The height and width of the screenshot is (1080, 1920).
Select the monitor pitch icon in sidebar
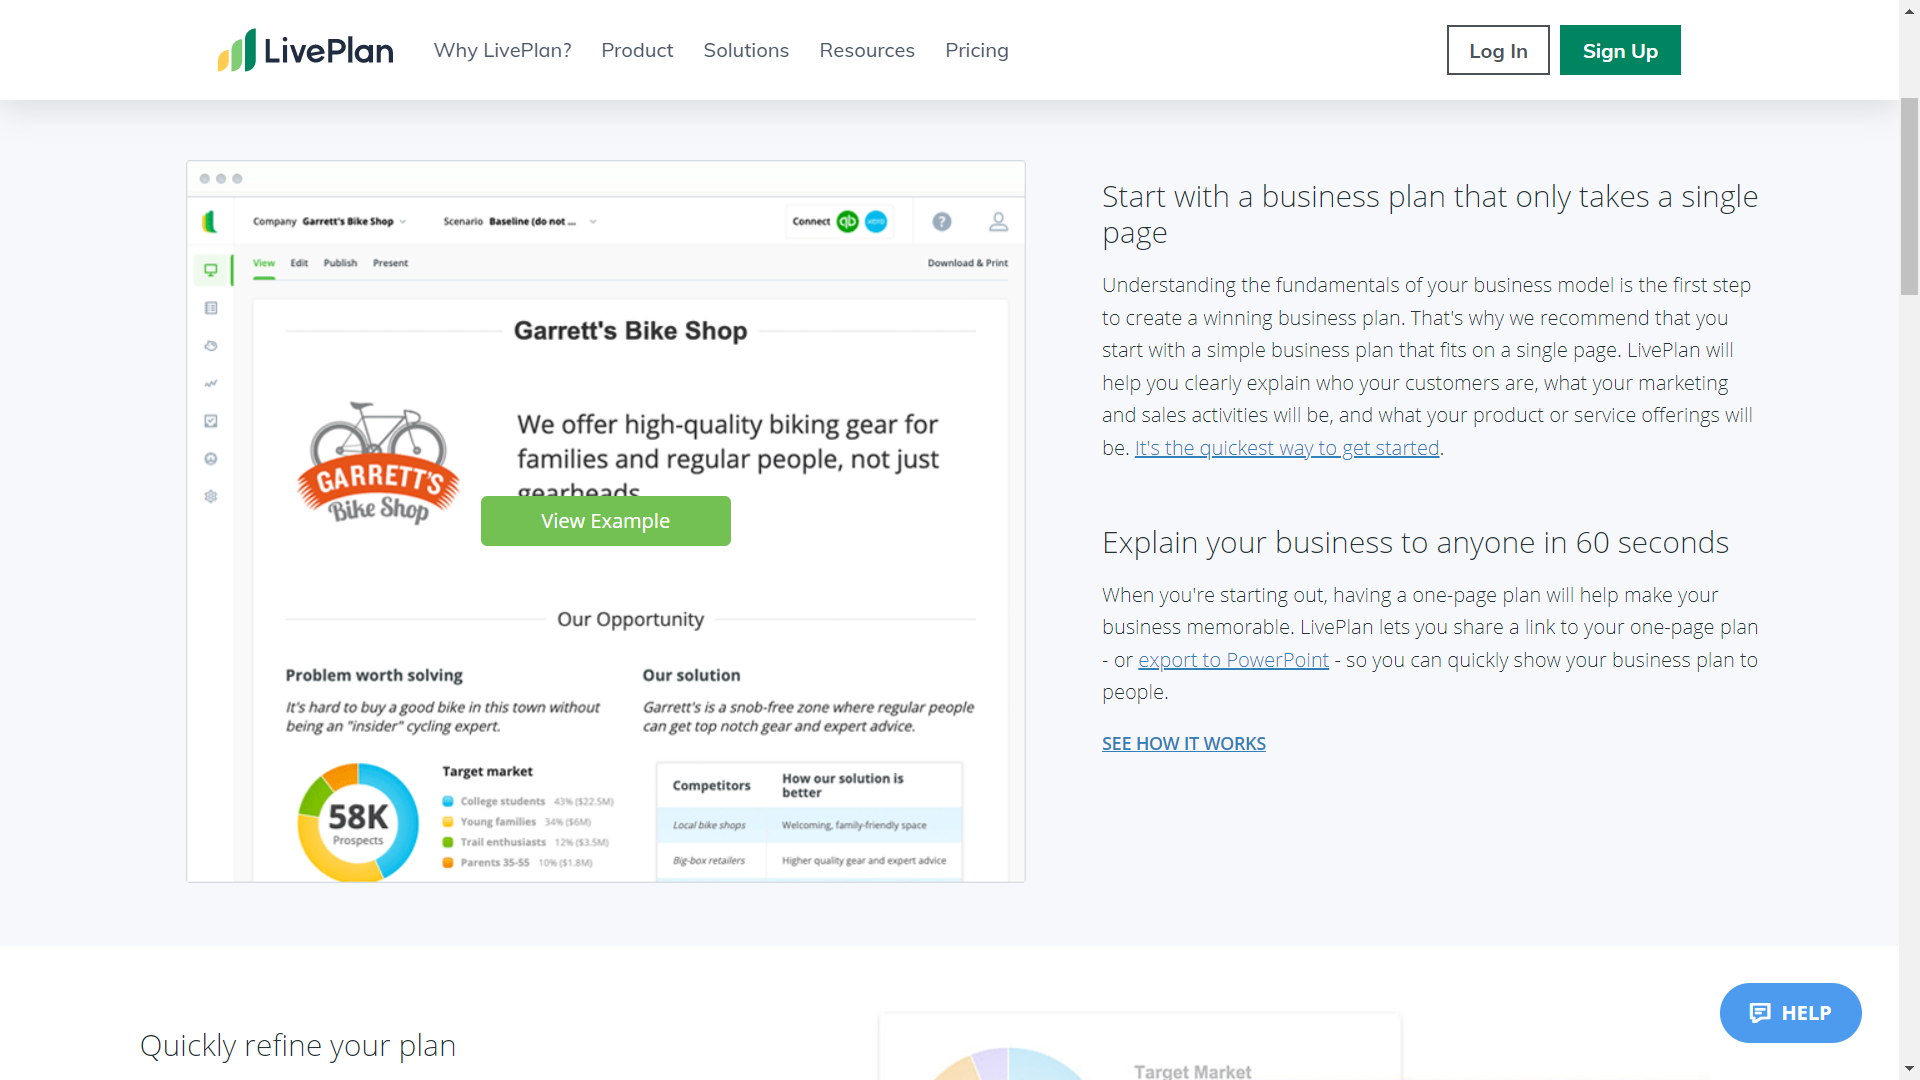coord(211,270)
